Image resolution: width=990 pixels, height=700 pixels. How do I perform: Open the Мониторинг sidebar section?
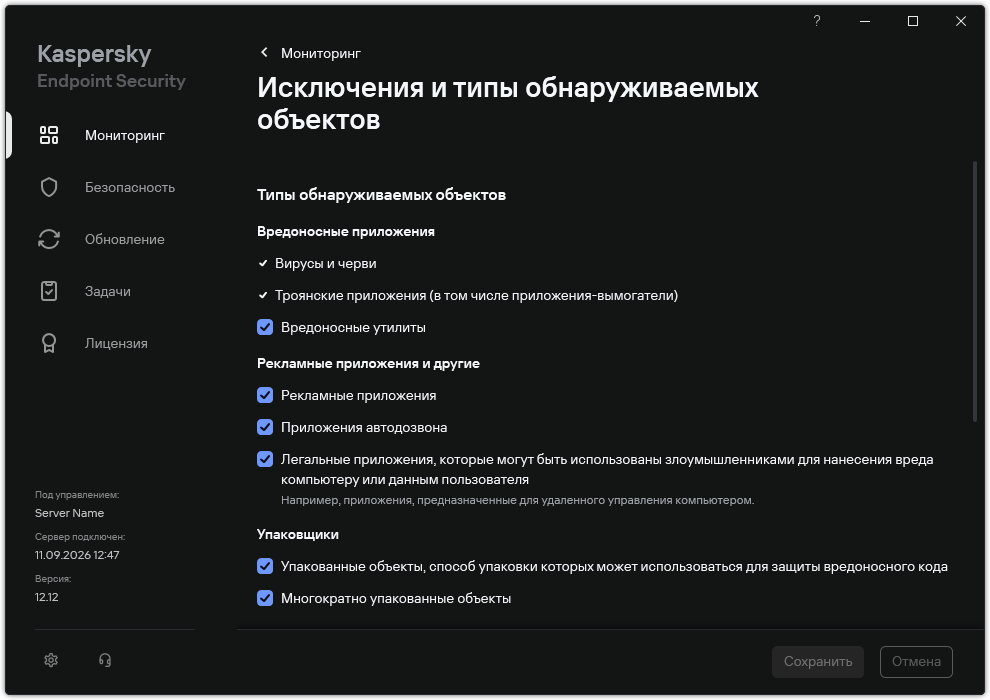click(125, 135)
